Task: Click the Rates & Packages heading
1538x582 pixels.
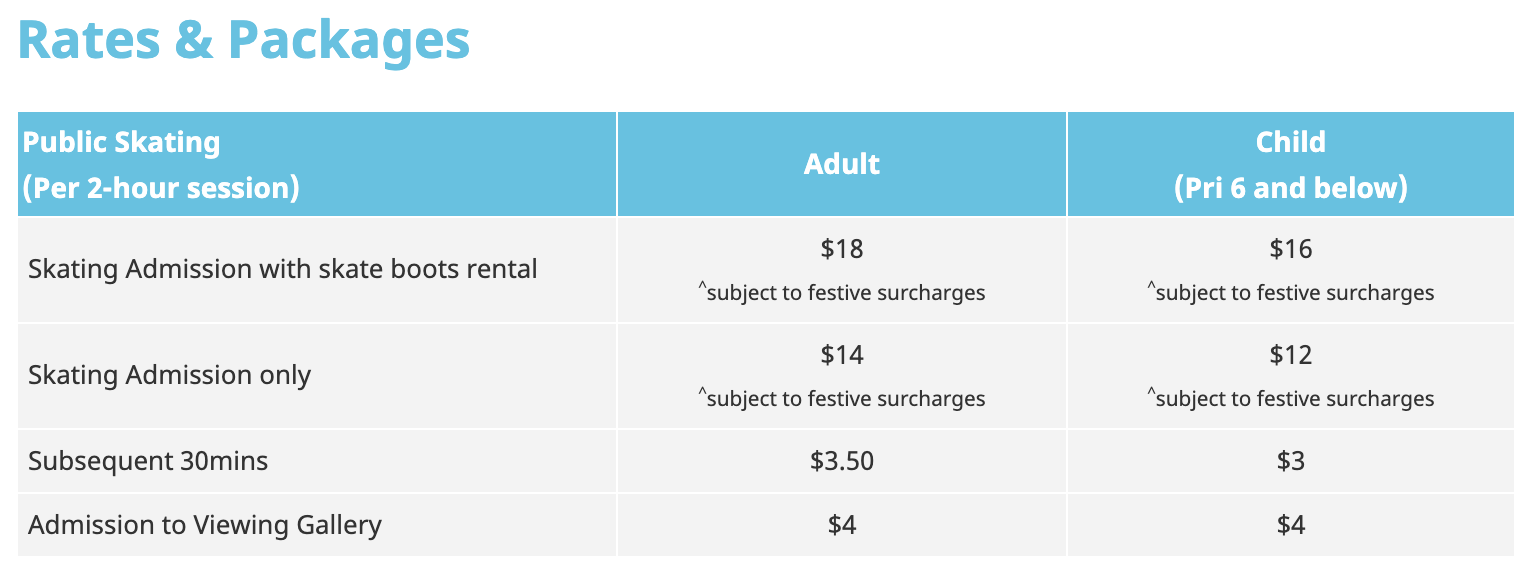Action: pos(244,40)
